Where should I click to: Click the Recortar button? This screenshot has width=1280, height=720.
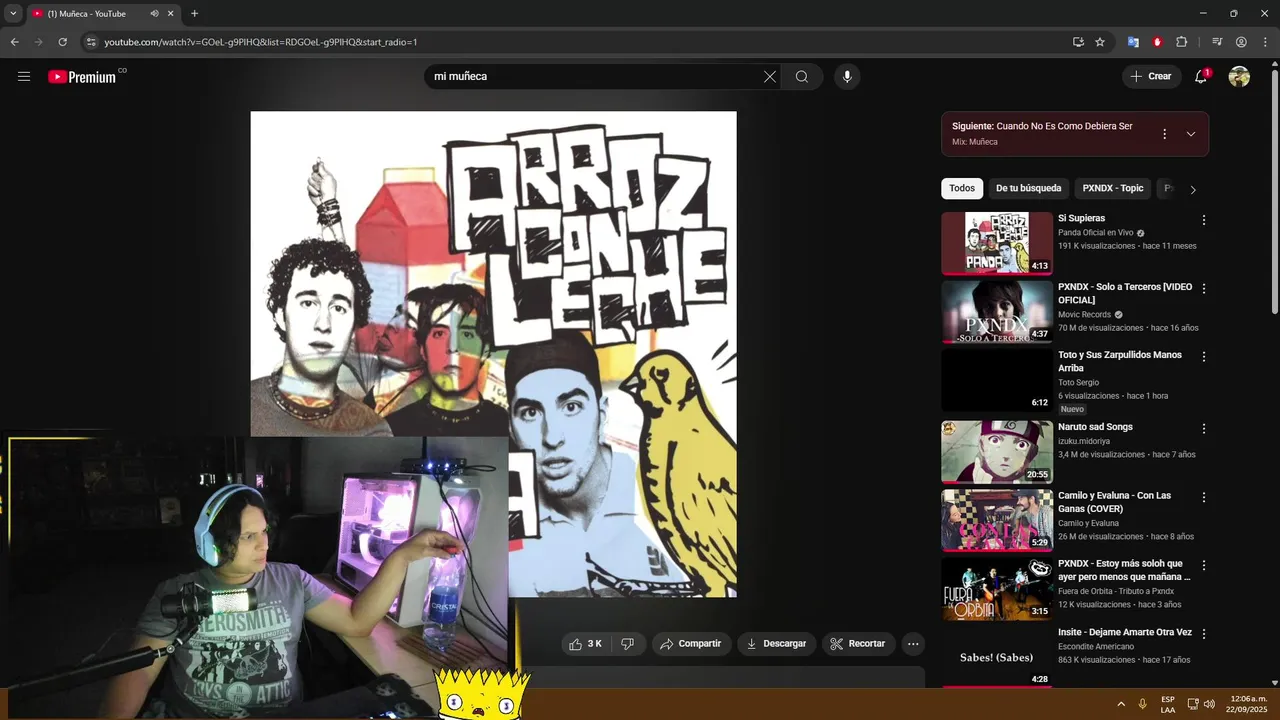pos(858,644)
